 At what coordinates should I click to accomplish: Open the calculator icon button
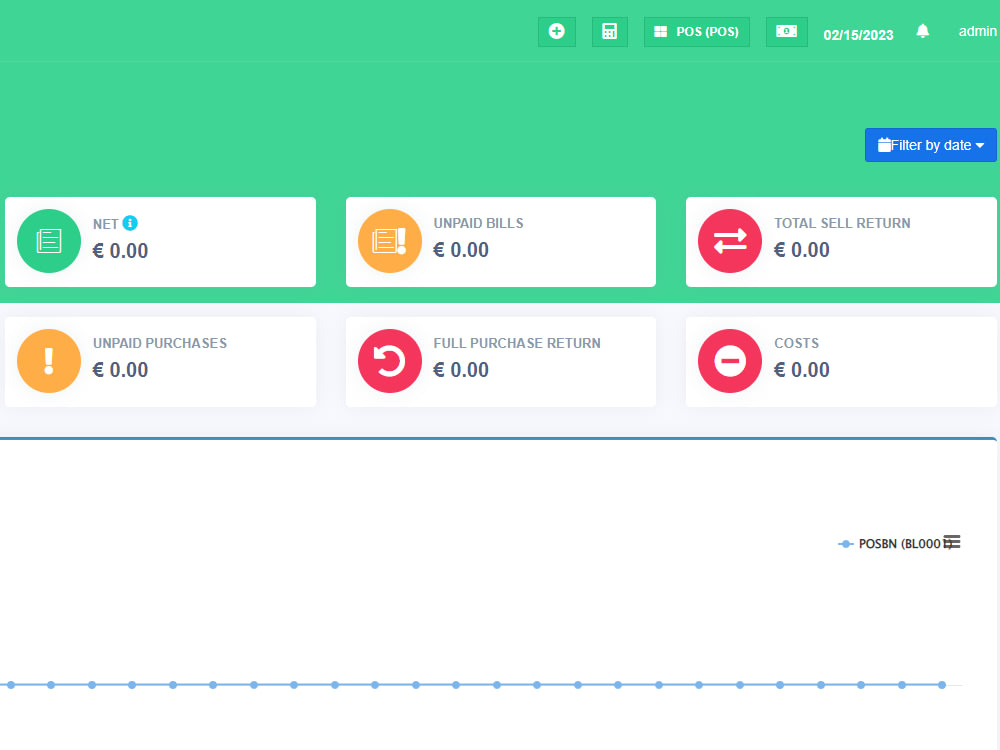coord(610,32)
